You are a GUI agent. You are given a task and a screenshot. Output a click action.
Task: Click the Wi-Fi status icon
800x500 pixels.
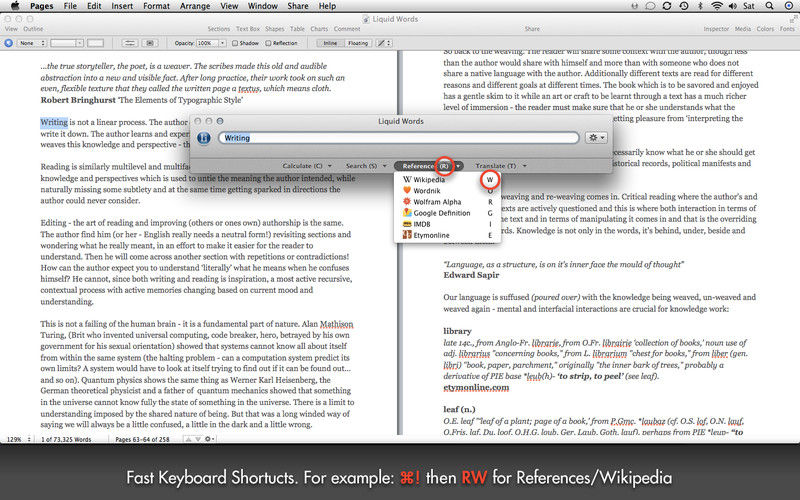click(x=717, y=6)
